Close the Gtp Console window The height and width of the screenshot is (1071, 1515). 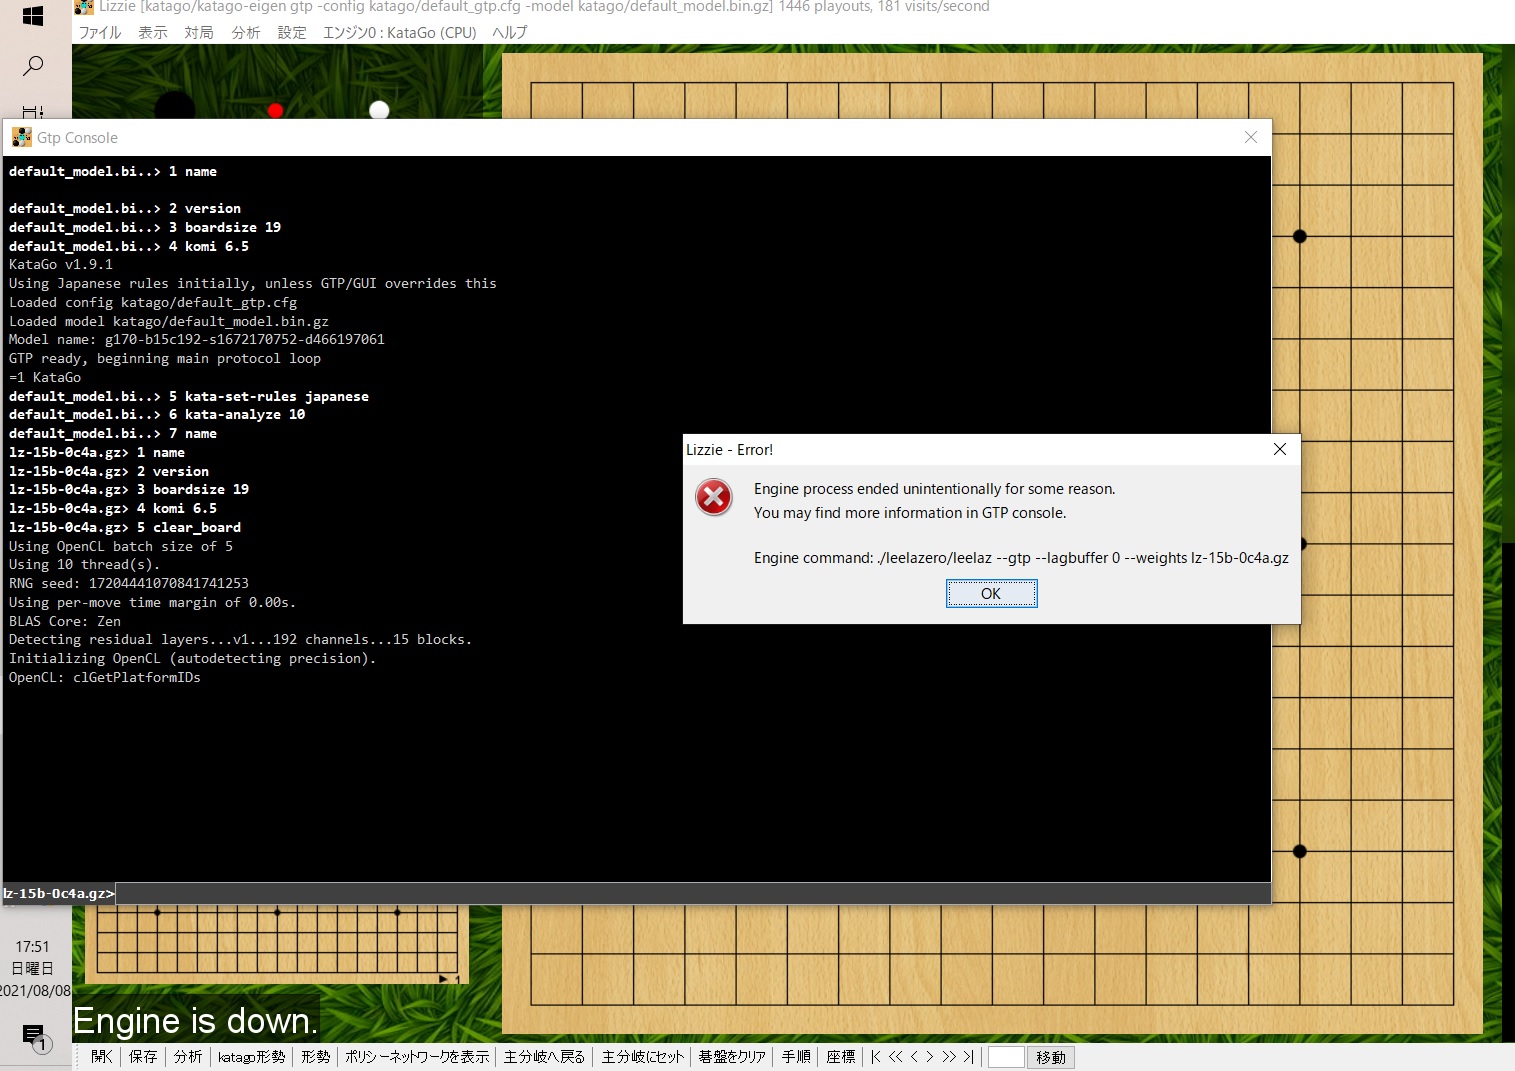coord(1250,137)
